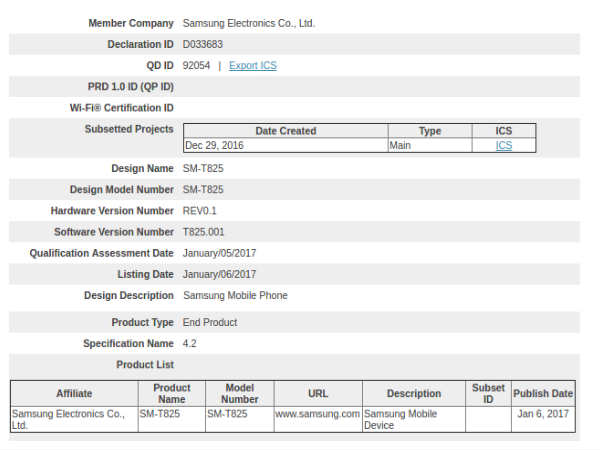The image size is (600, 450).
Task: Select the Hardware Version value REV0.1
Action: tap(200, 211)
